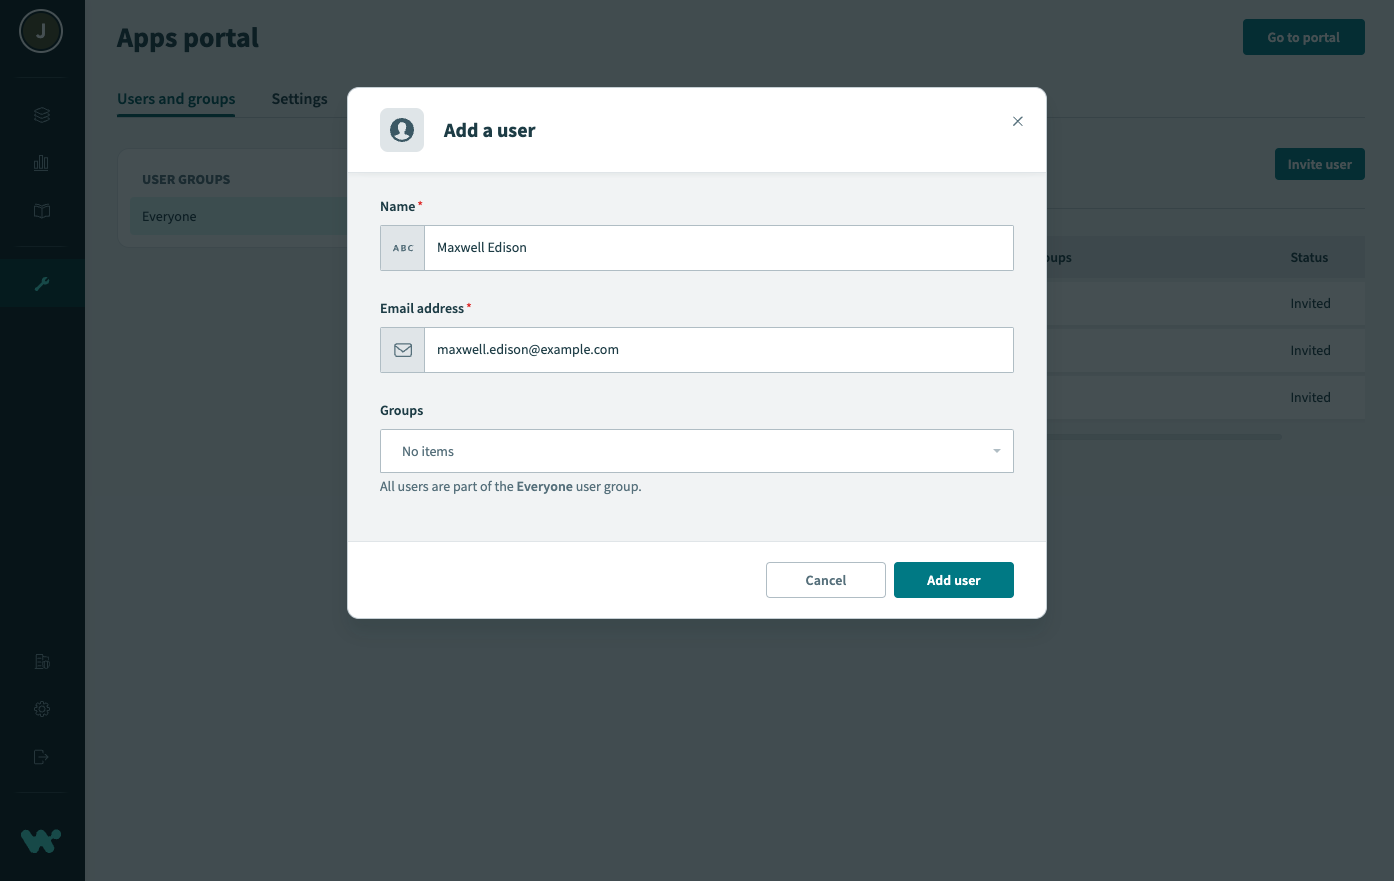1394x881 pixels.
Task: Focus the Email address input field
Action: (718, 350)
